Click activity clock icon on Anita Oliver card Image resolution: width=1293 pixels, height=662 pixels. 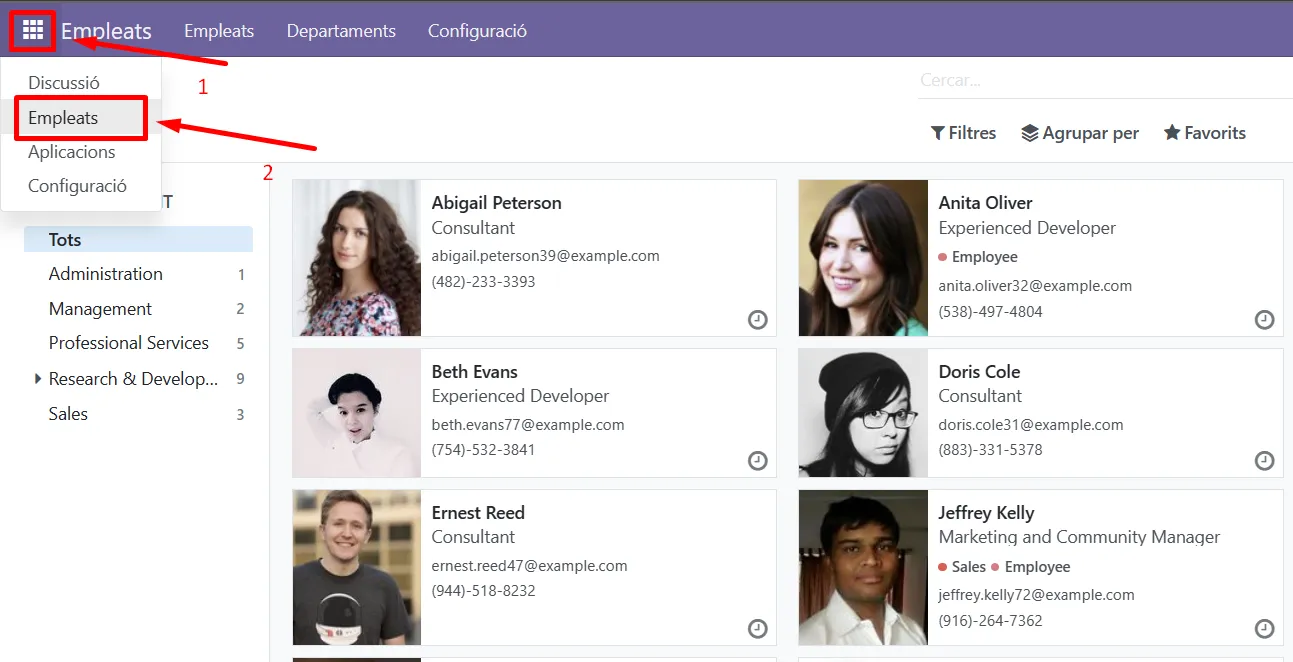tap(1264, 320)
